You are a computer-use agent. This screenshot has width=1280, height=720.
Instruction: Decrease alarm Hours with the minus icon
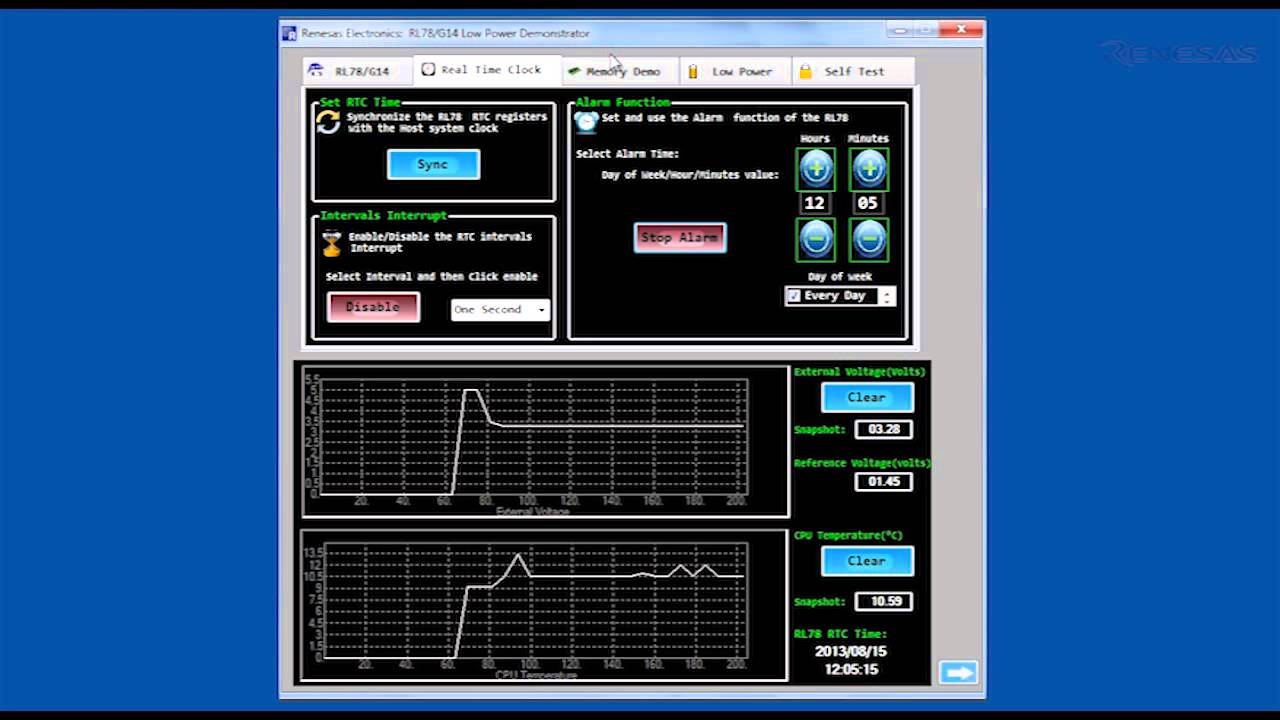point(815,240)
